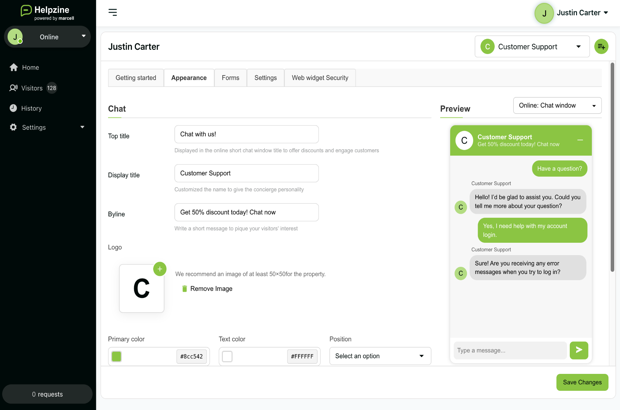Click the Save Changes button
Screen dimensions: 620x410
click(582, 382)
